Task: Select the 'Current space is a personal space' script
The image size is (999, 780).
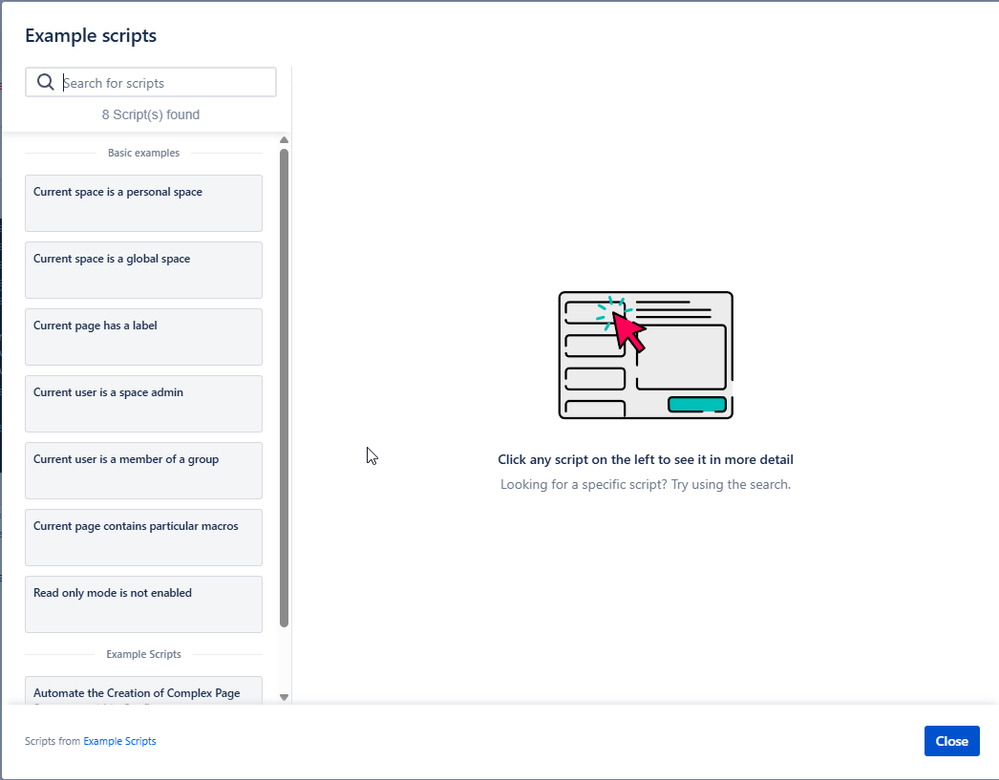Action: pos(143,203)
